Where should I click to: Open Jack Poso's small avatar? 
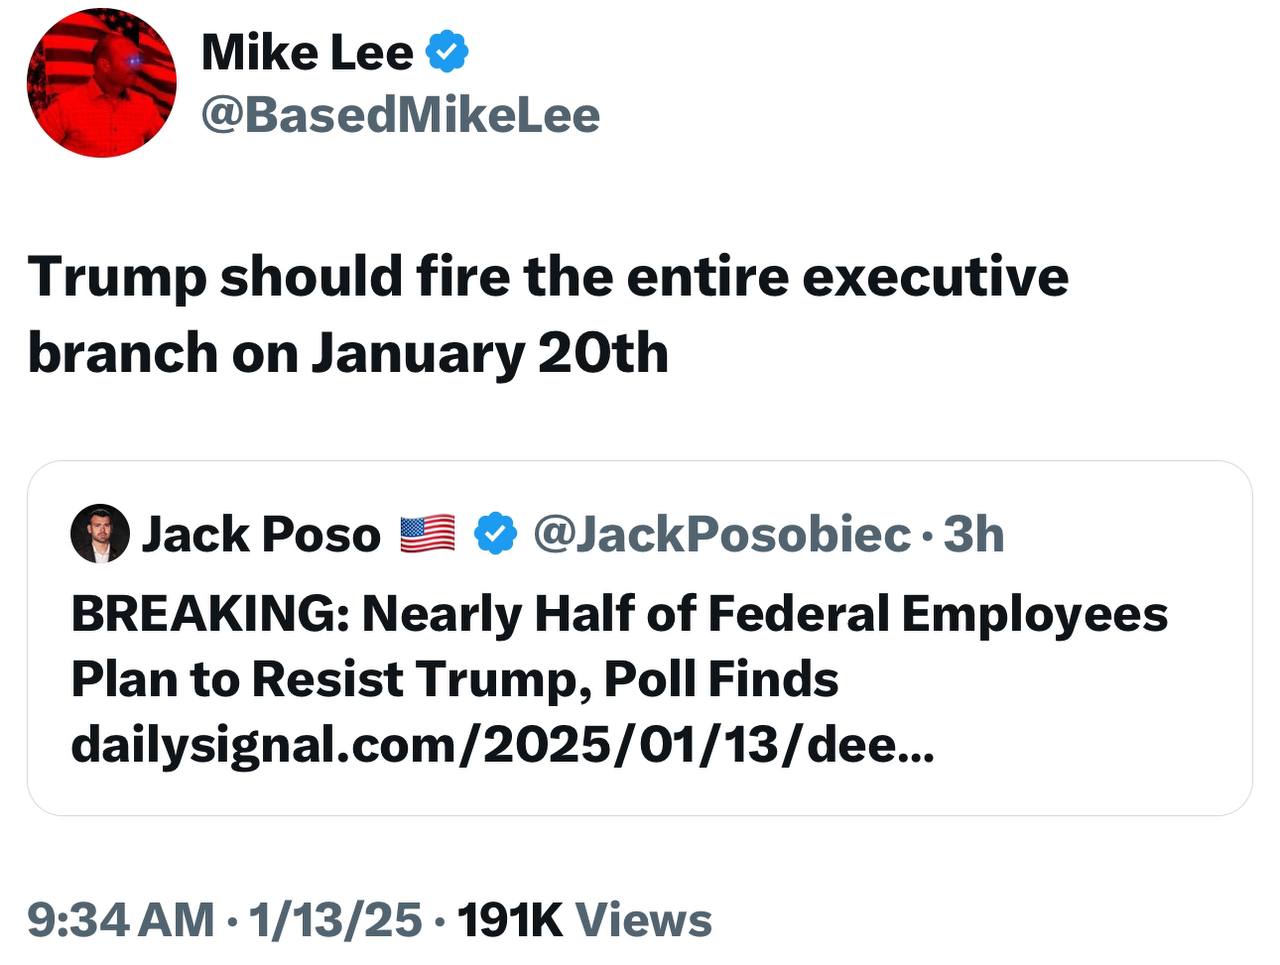[x=100, y=534]
